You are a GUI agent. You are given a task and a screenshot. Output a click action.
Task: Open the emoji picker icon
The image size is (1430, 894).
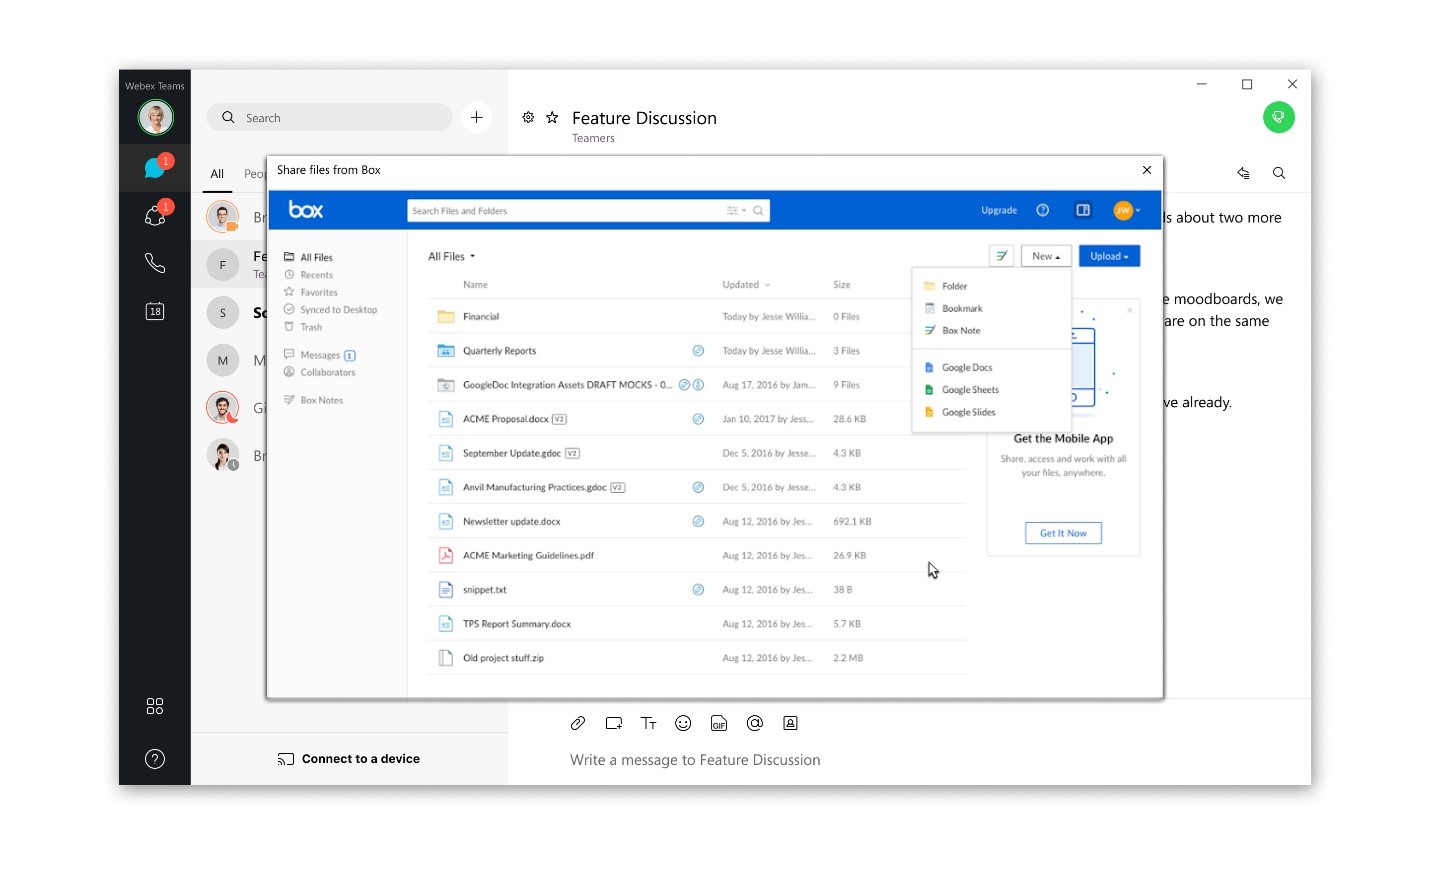coord(683,723)
